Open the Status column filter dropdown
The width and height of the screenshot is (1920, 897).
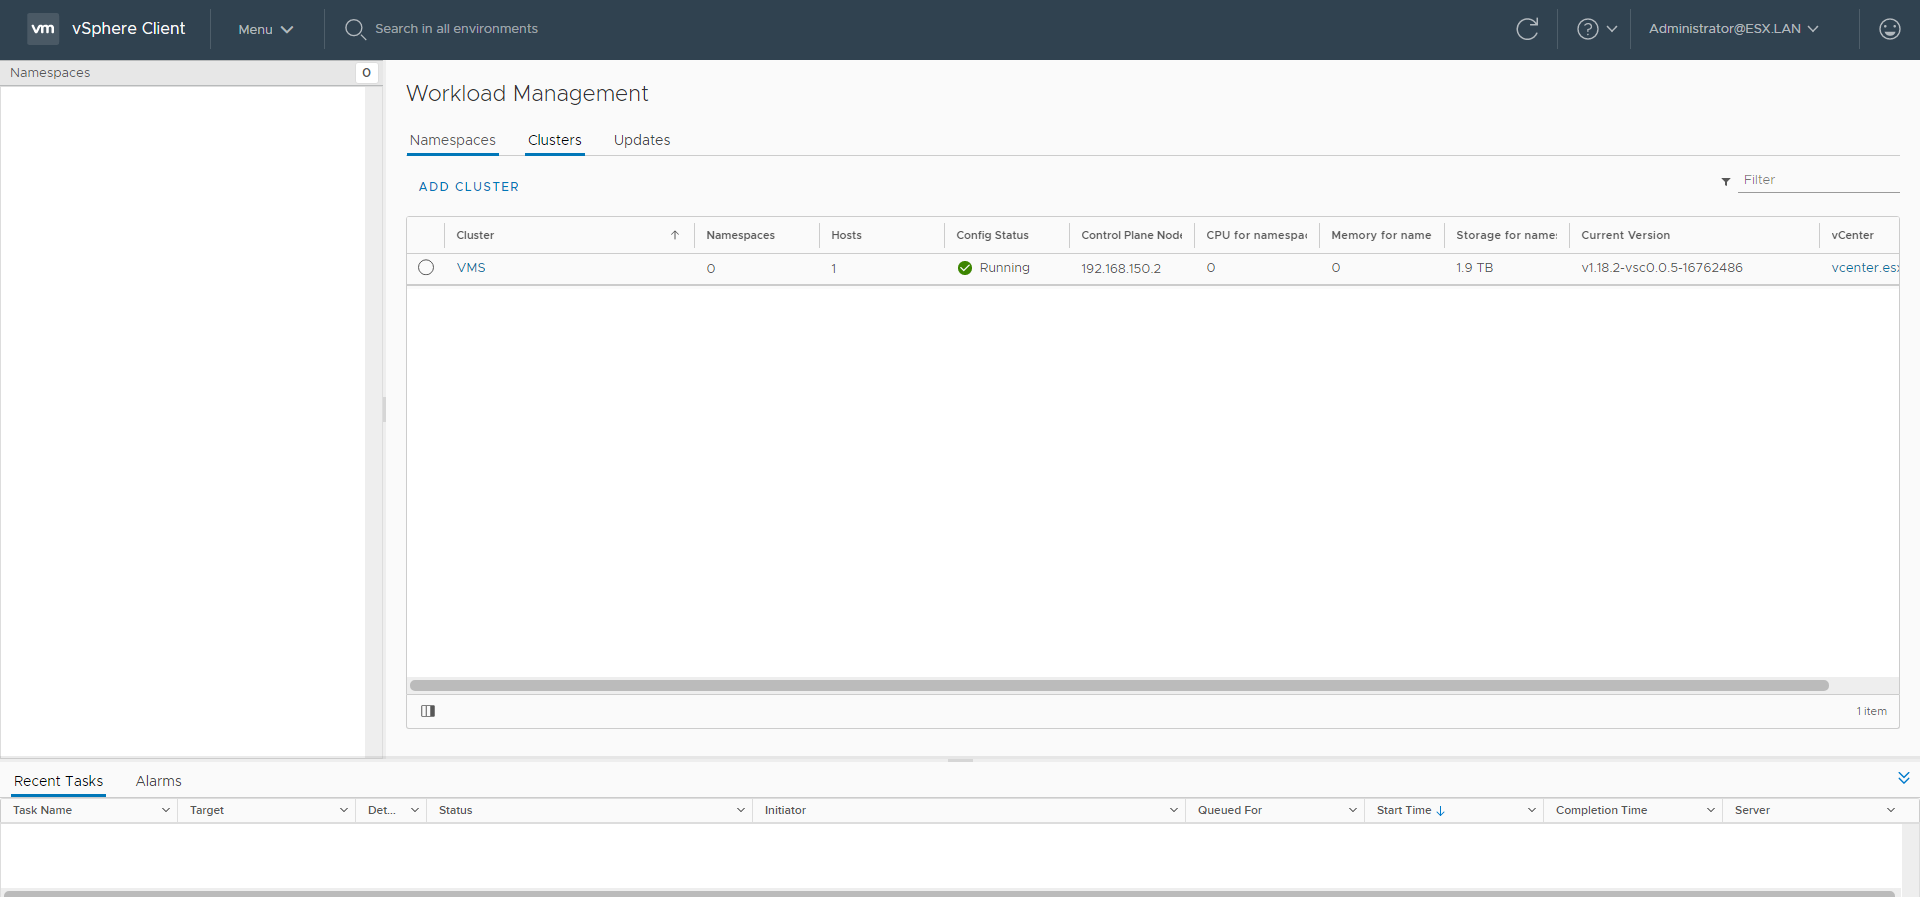741,810
